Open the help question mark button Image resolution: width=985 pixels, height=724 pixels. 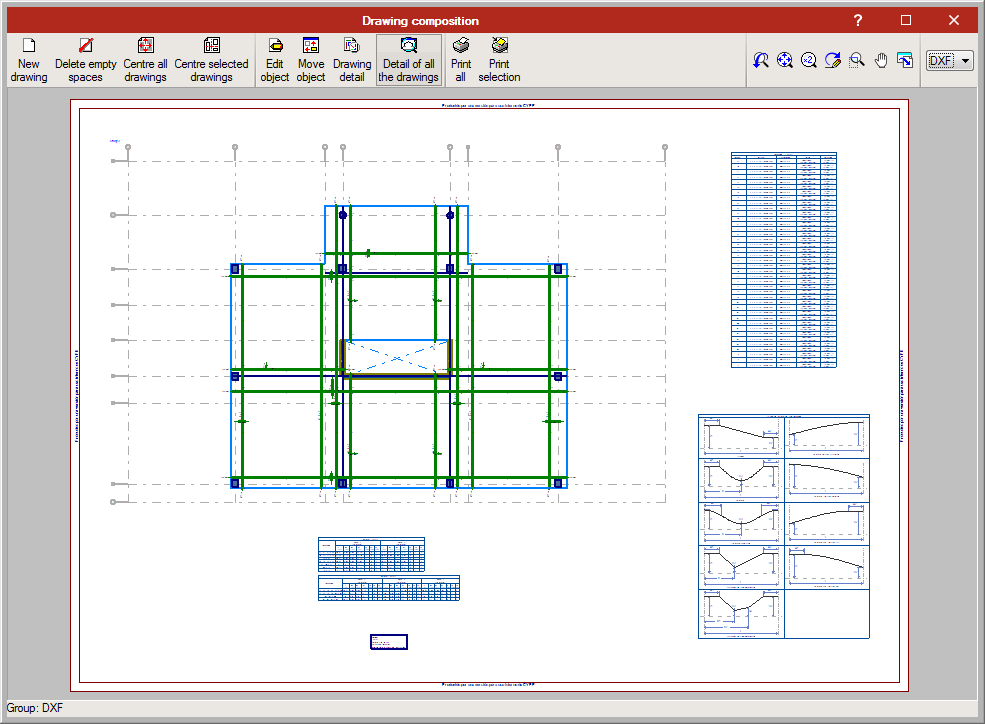click(x=857, y=20)
